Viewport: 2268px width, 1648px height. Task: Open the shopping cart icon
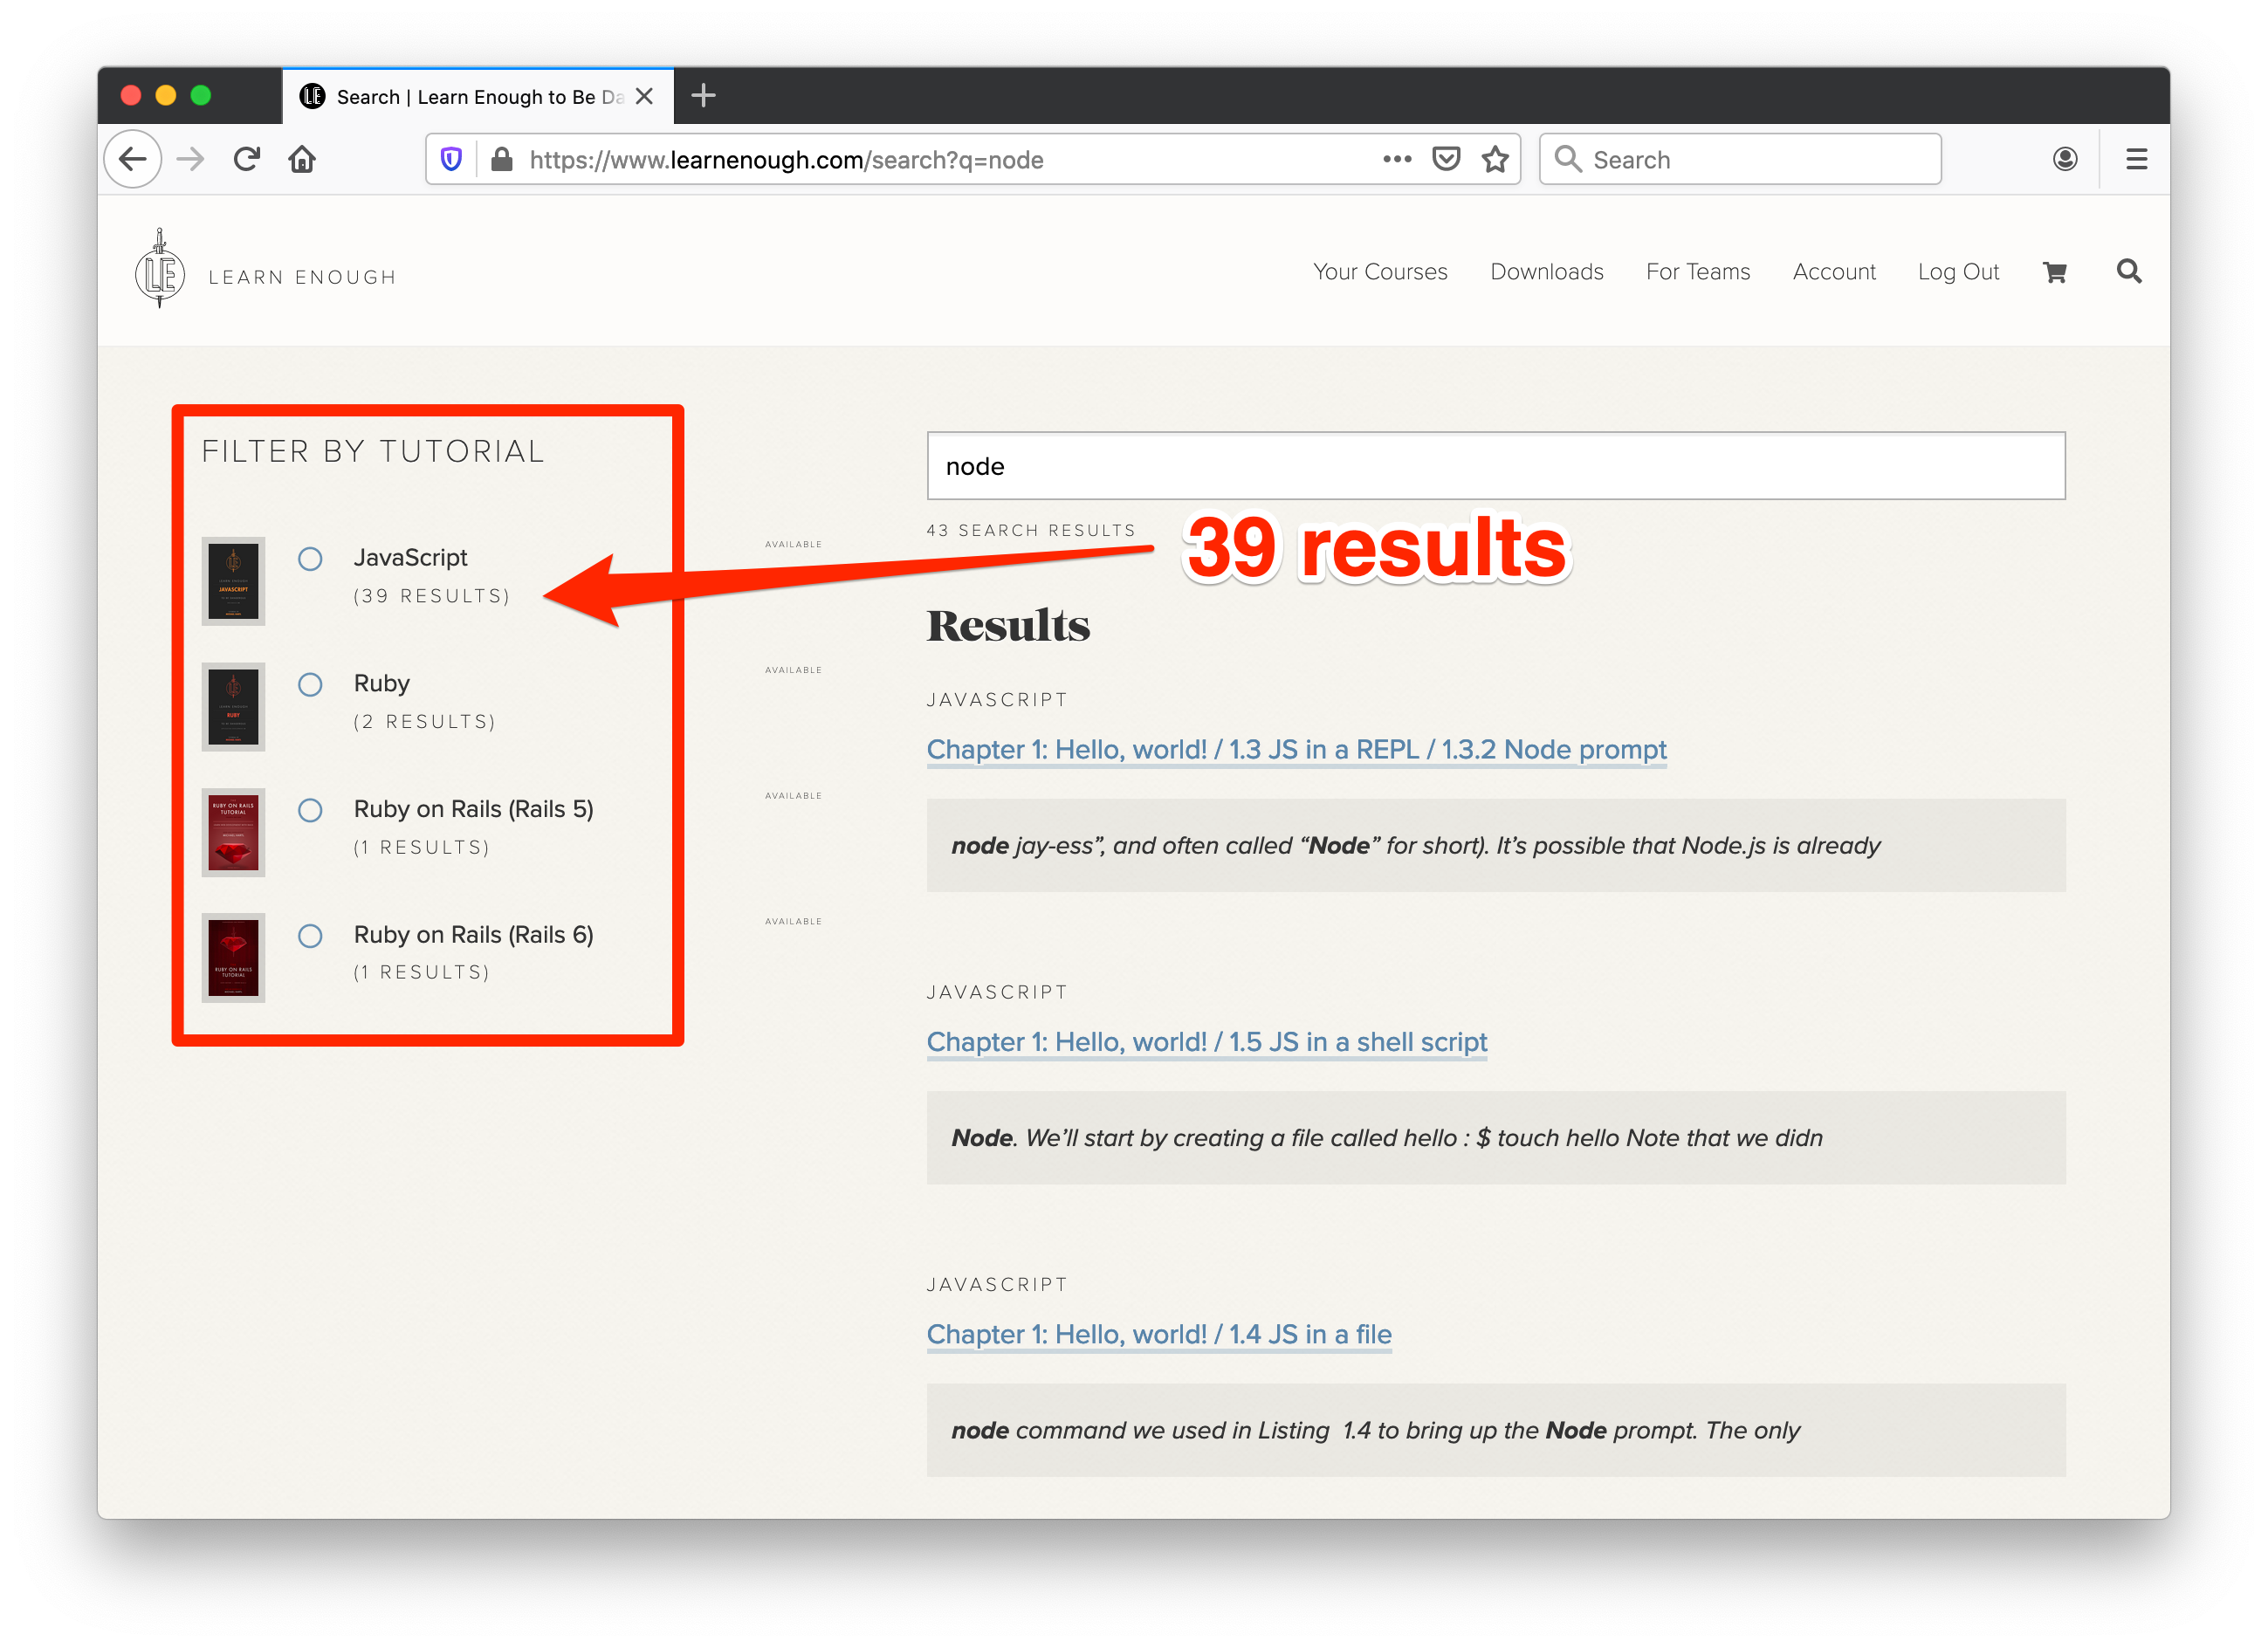(2054, 272)
